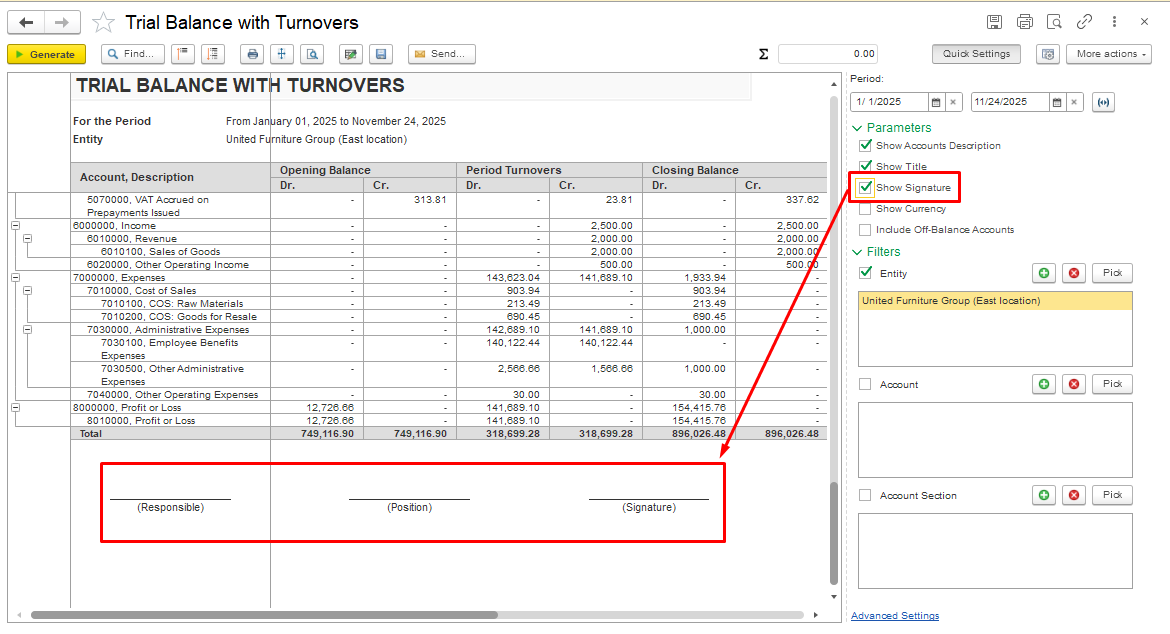
Task: Add this report to favorites with the star
Action: [103, 22]
